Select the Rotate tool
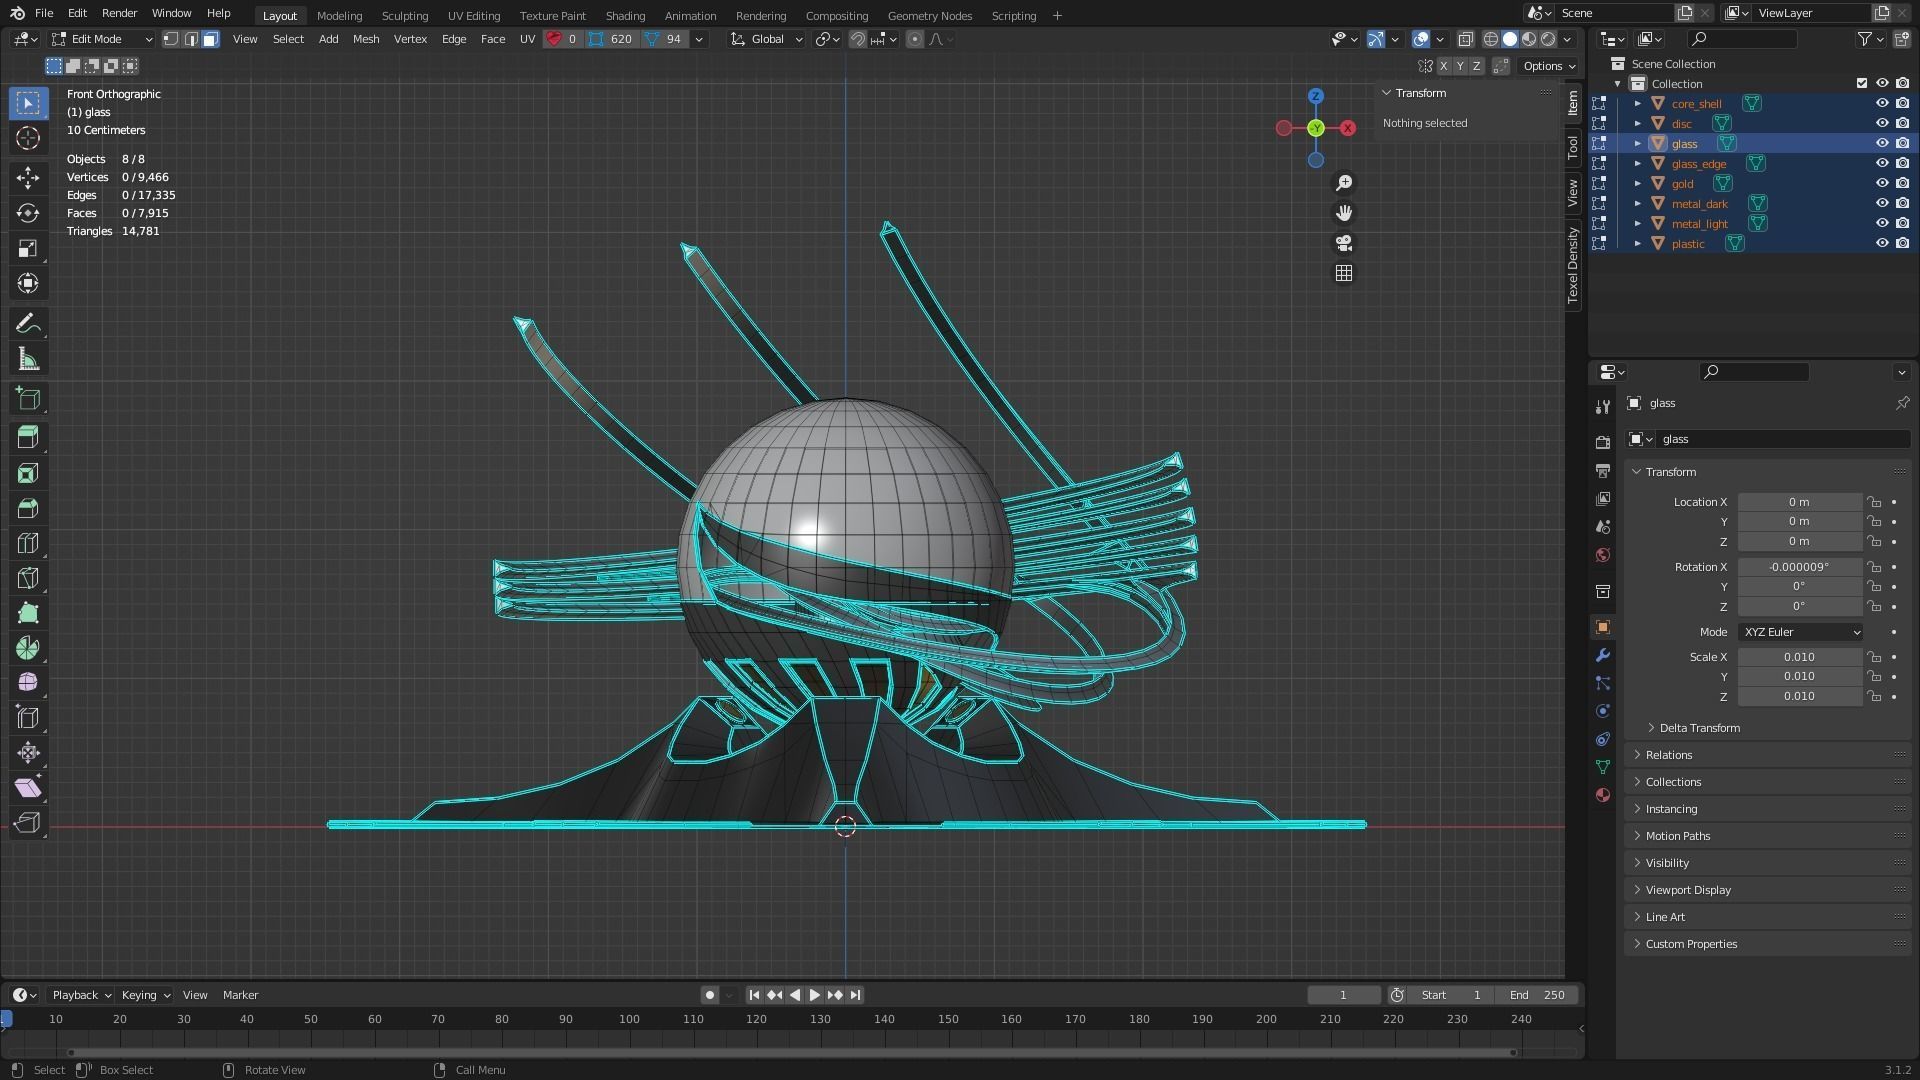1920x1080 pixels. pyautogui.click(x=28, y=213)
